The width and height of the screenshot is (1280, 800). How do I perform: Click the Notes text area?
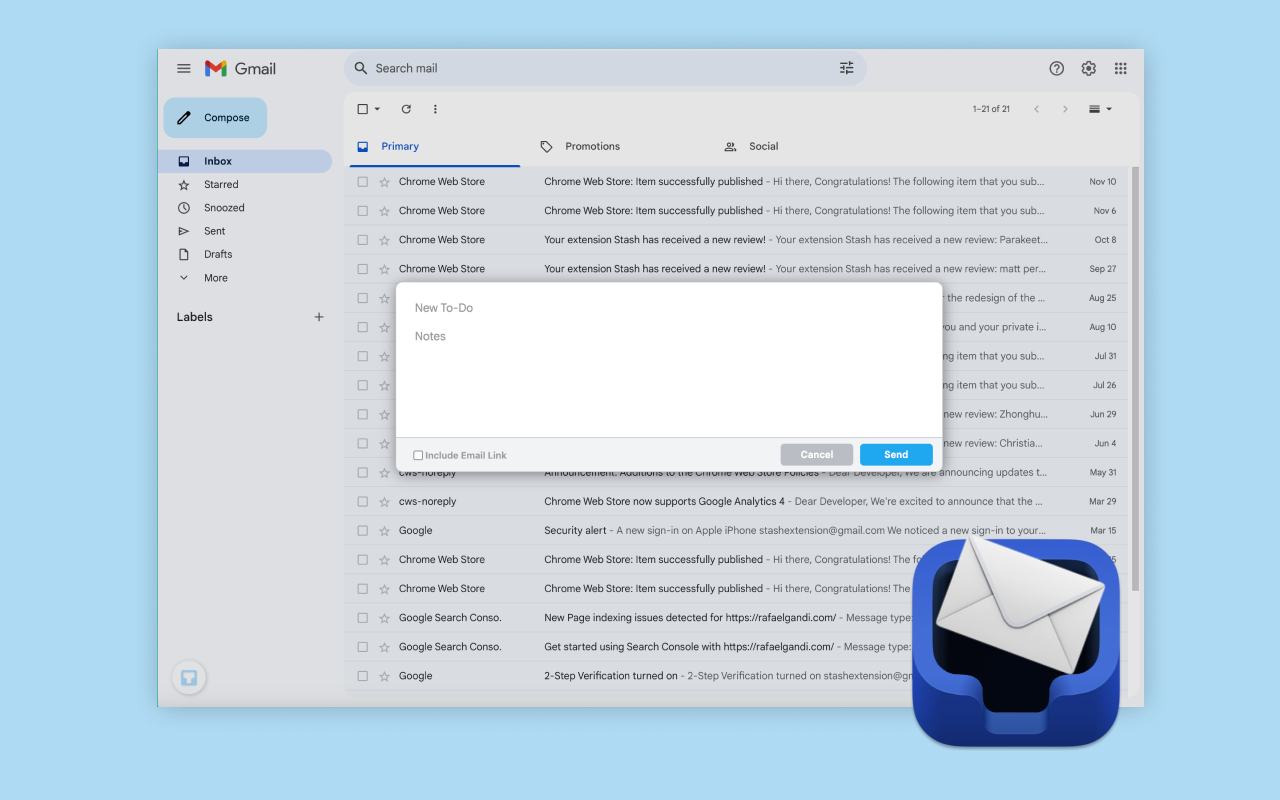click(669, 380)
